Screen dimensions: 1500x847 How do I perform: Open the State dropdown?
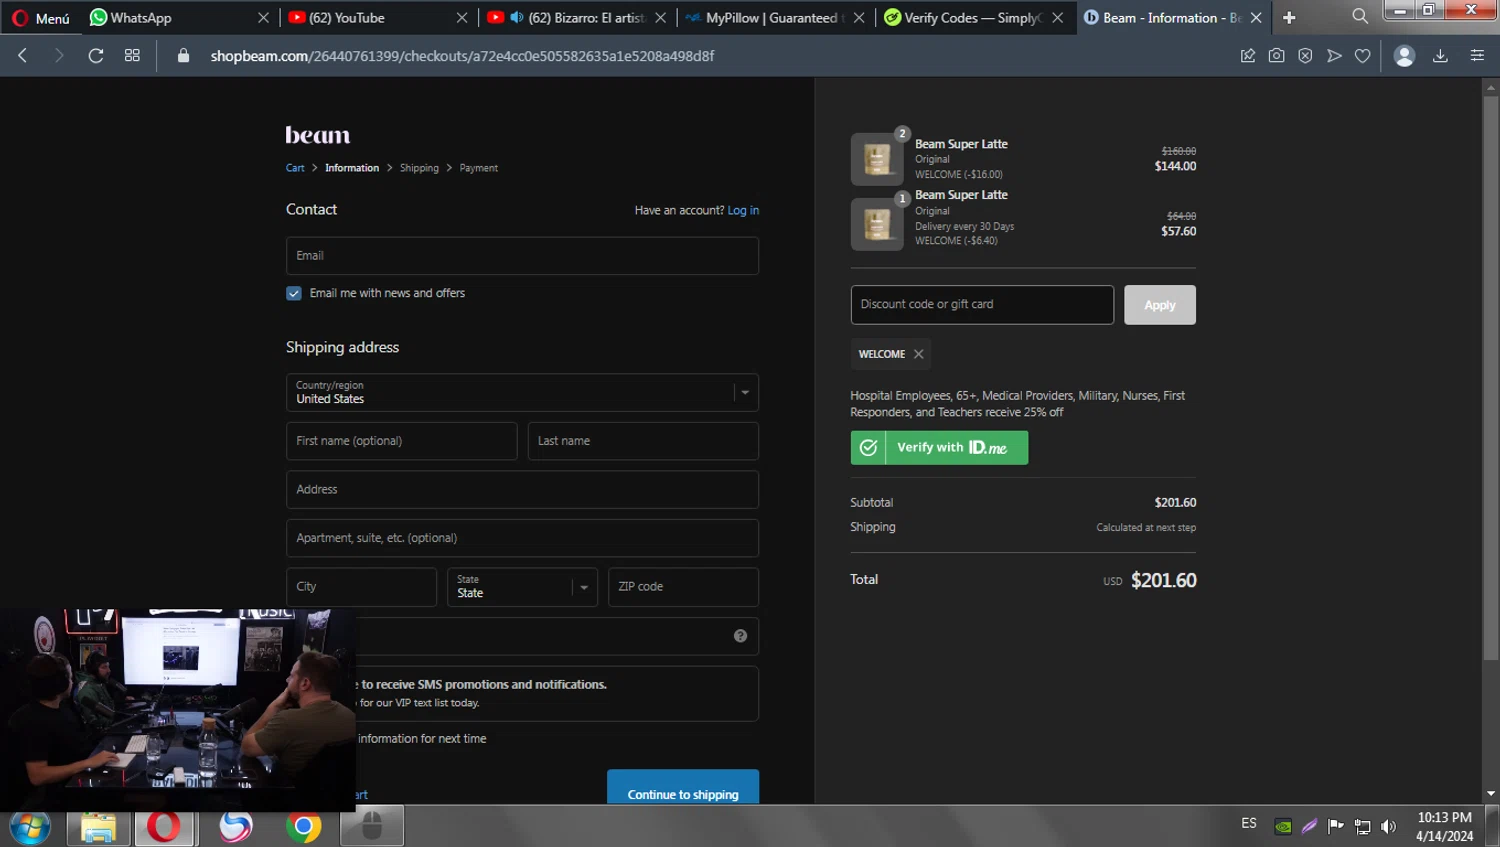pyautogui.click(x=522, y=587)
